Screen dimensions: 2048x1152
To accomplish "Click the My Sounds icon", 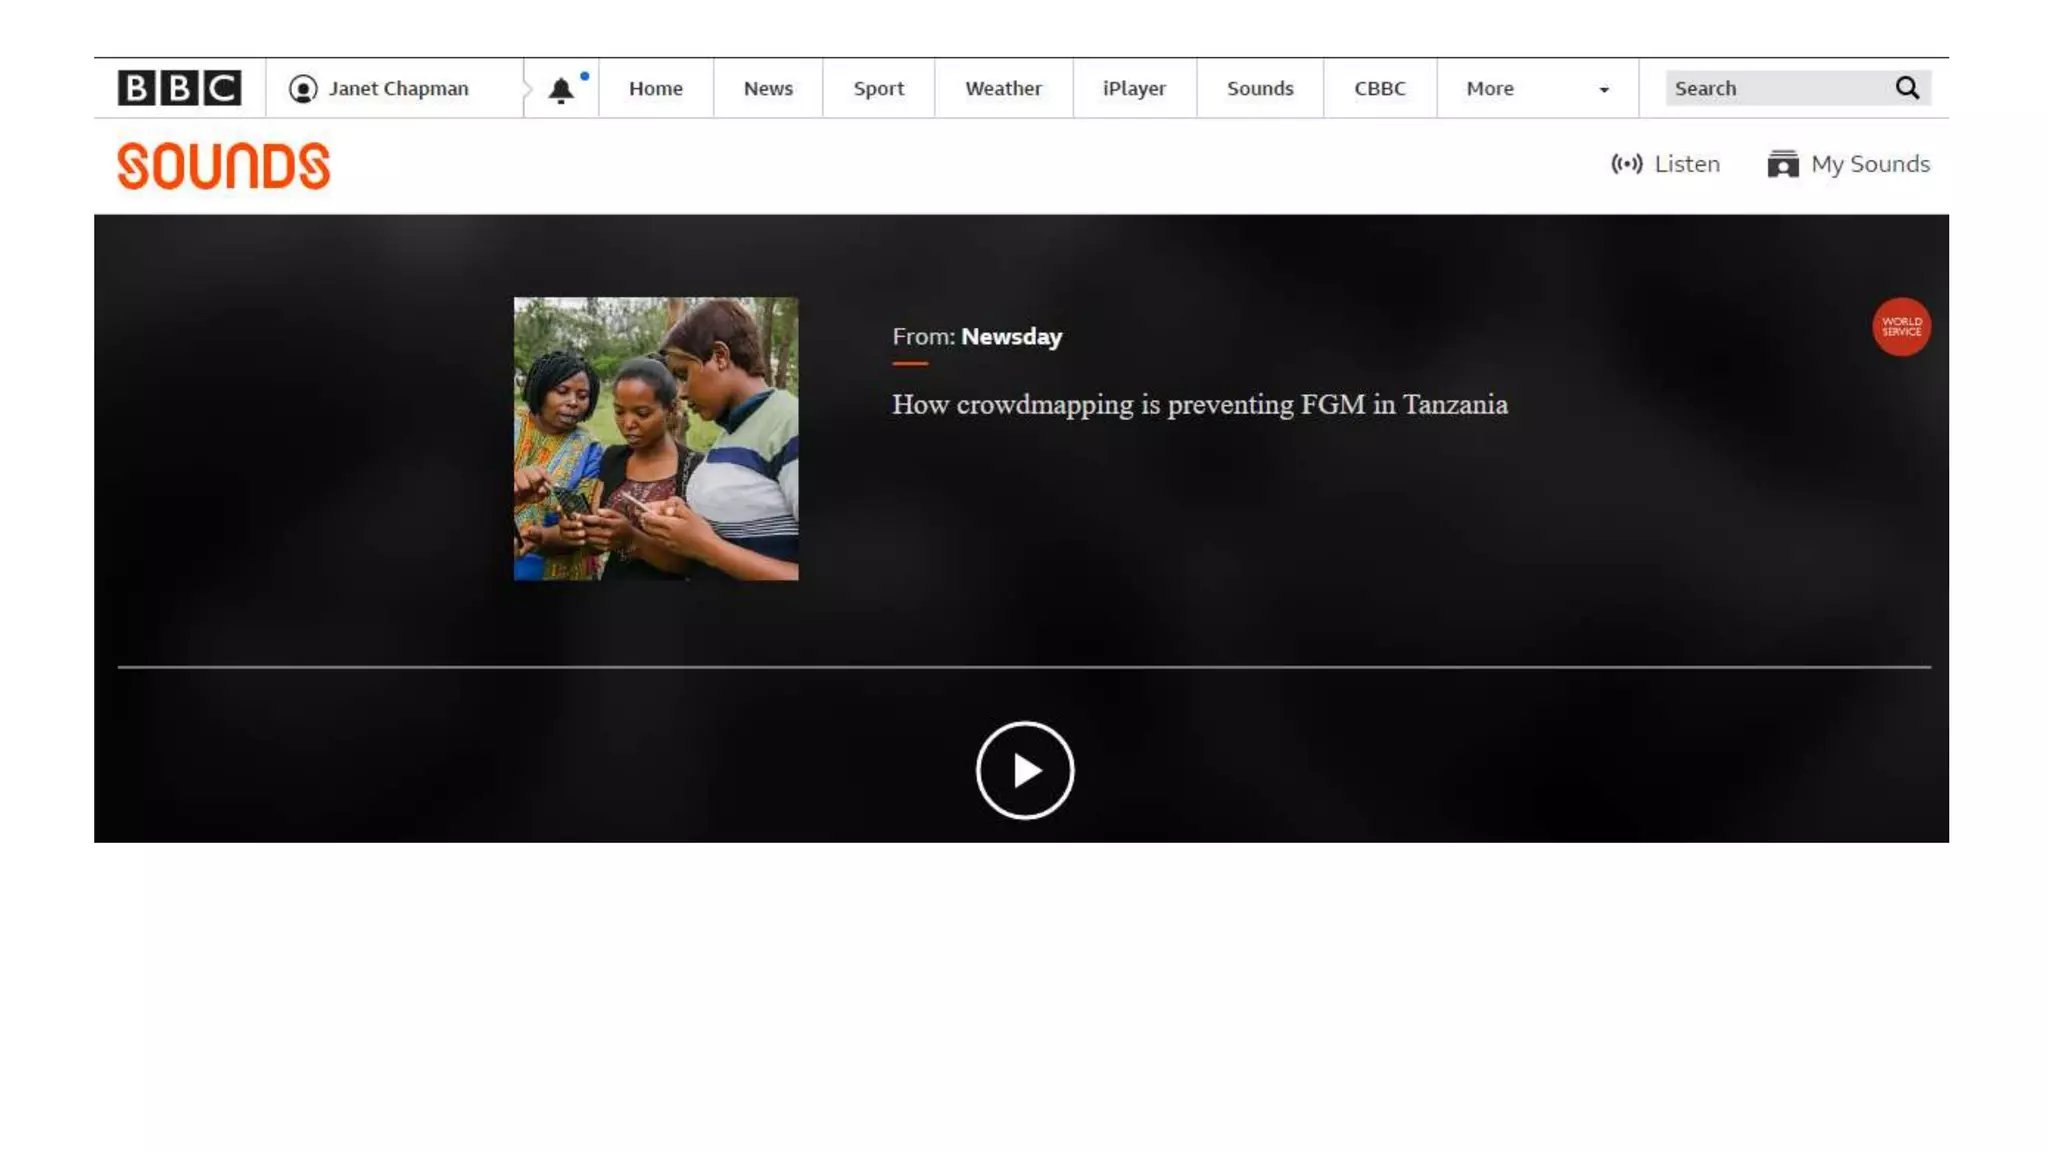I will click(1782, 164).
